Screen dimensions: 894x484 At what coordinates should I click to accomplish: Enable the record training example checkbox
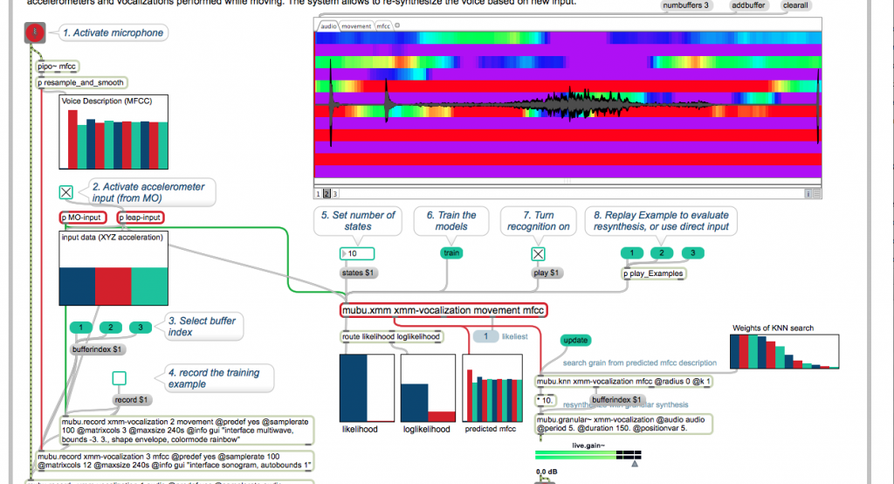click(119, 378)
